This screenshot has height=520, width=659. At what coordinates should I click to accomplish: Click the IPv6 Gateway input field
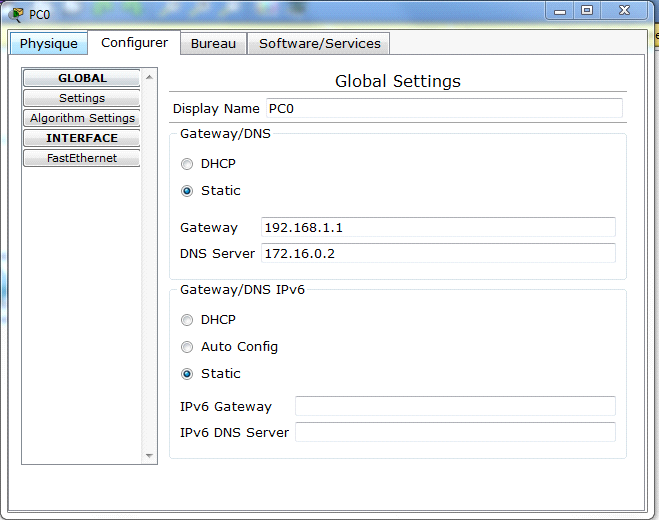[x=455, y=406]
